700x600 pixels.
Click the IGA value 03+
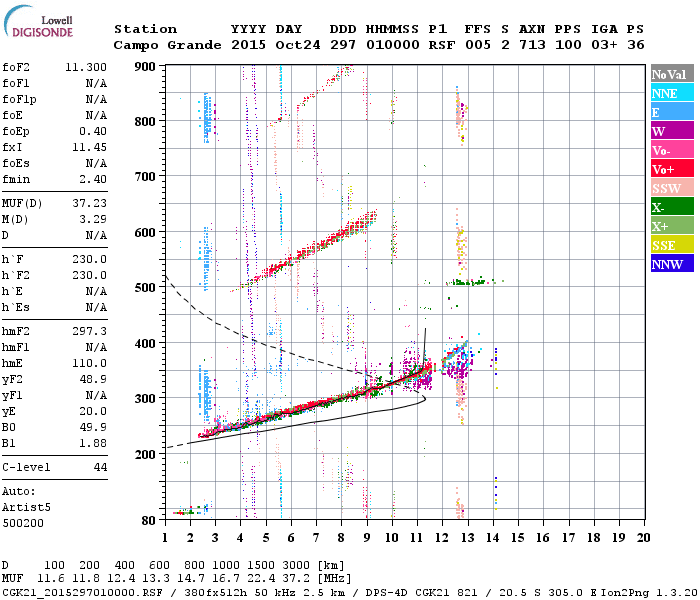(604, 45)
